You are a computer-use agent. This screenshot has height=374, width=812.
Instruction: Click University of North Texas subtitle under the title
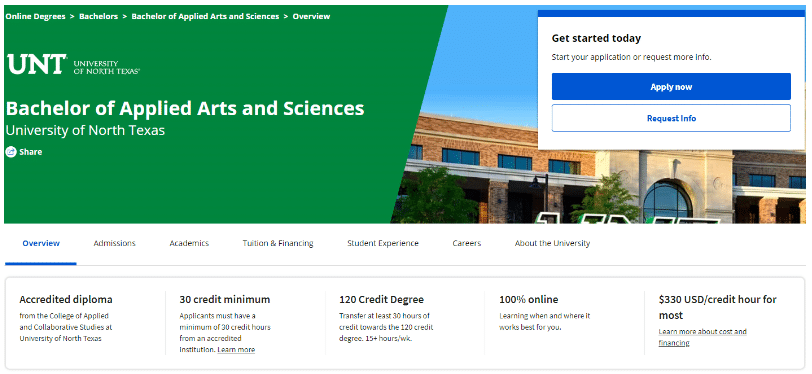(x=85, y=130)
